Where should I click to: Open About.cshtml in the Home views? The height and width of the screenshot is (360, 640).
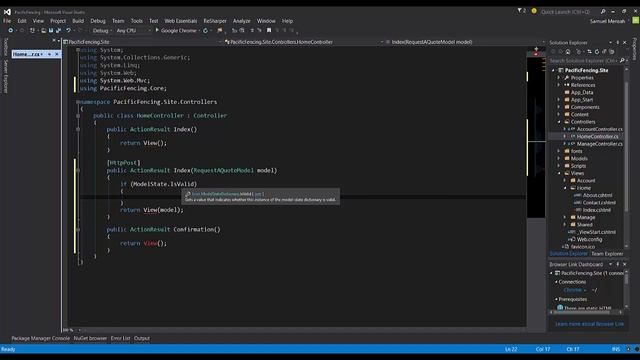point(597,195)
